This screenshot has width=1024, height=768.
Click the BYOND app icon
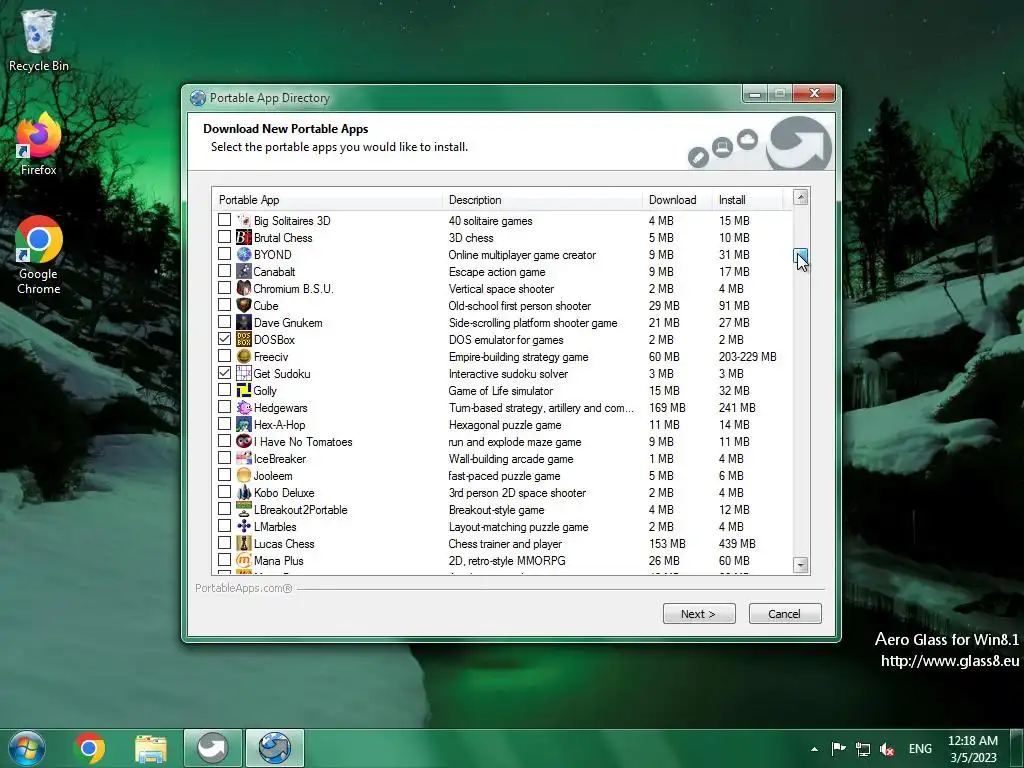tap(244, 255)
